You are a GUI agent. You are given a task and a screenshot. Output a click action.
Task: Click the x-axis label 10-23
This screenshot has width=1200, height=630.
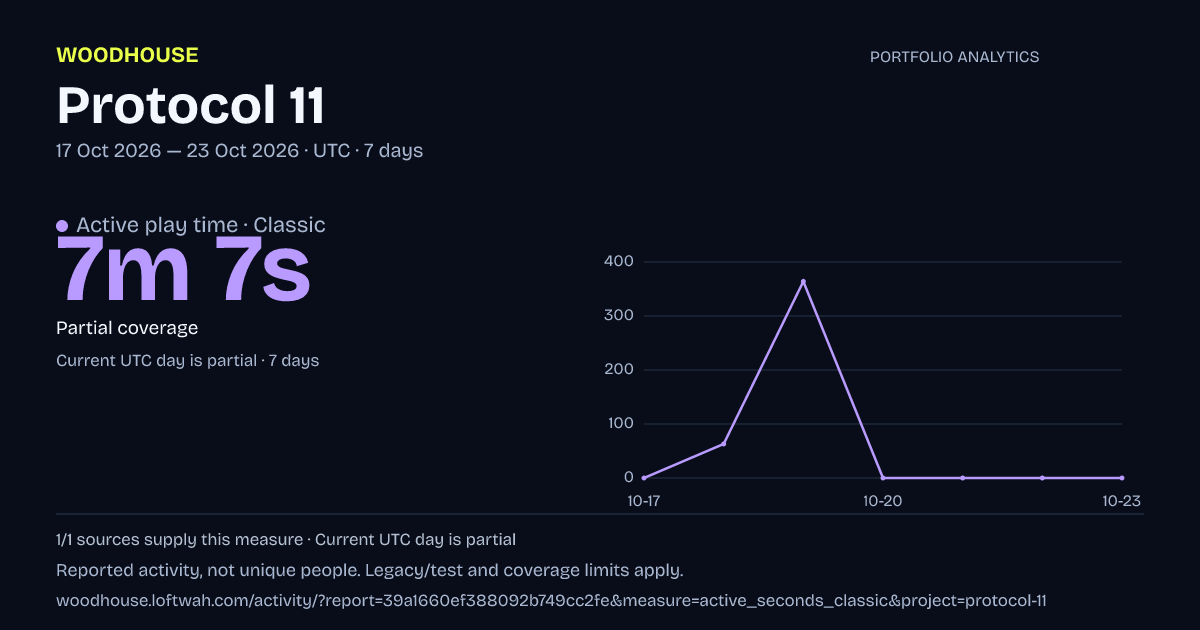coord(1122,501)
